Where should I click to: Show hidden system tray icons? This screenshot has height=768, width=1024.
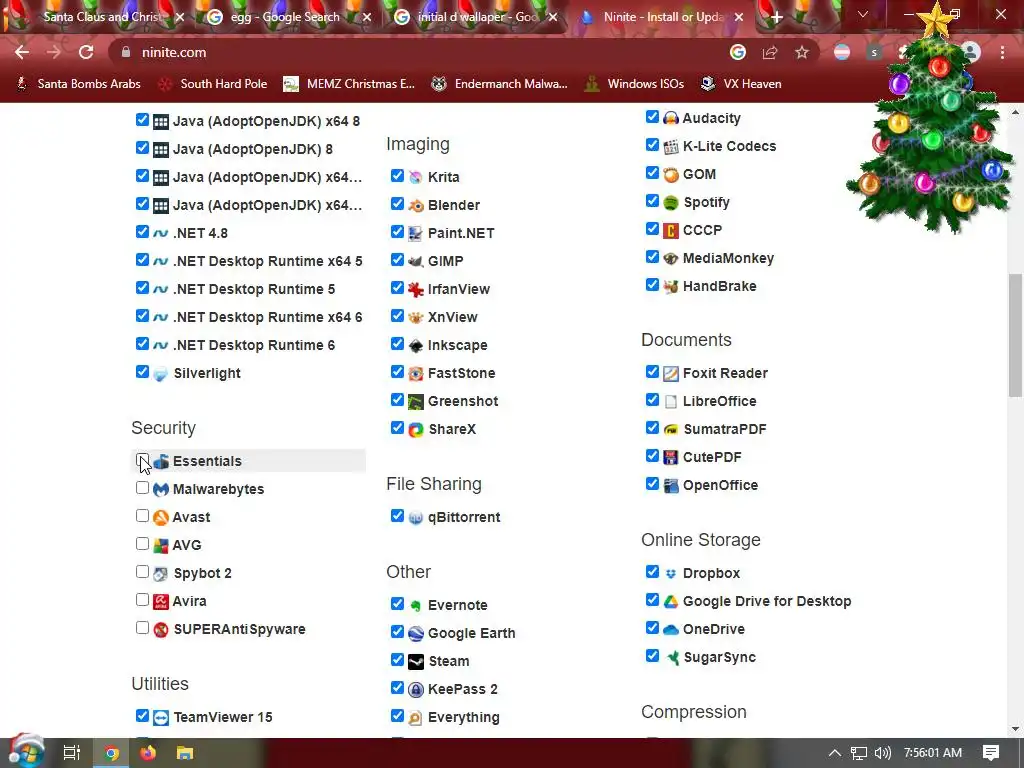835,753
